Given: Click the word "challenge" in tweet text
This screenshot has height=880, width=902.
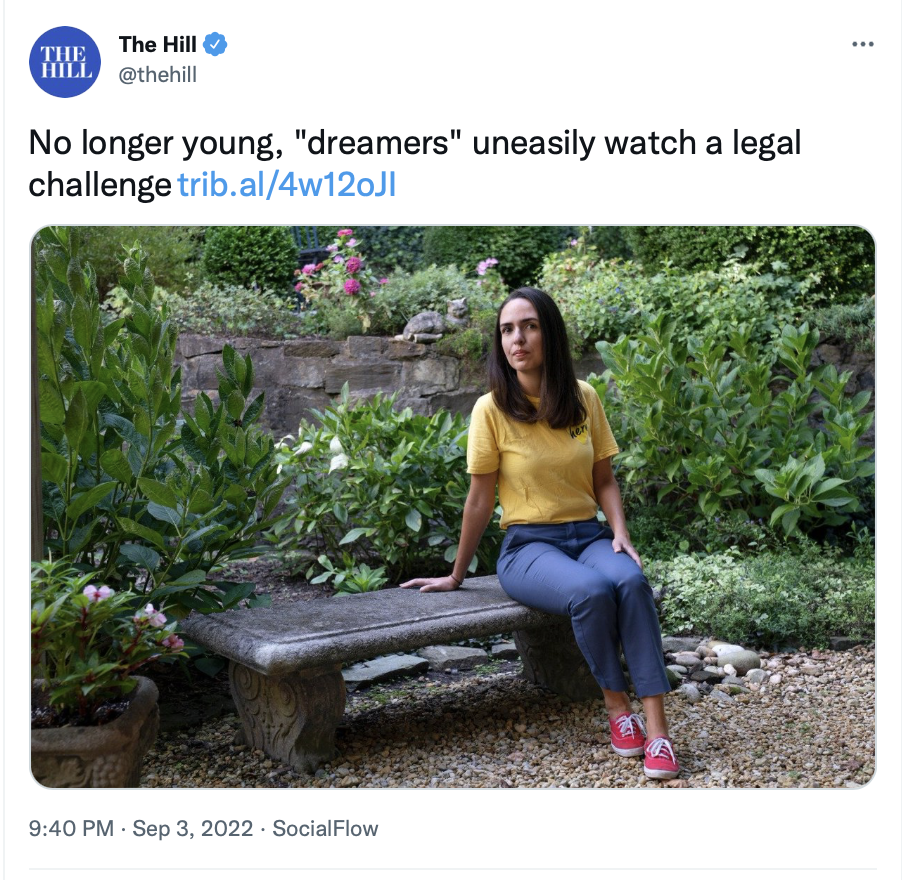Looking at the screenshot, I should (100, 186).
